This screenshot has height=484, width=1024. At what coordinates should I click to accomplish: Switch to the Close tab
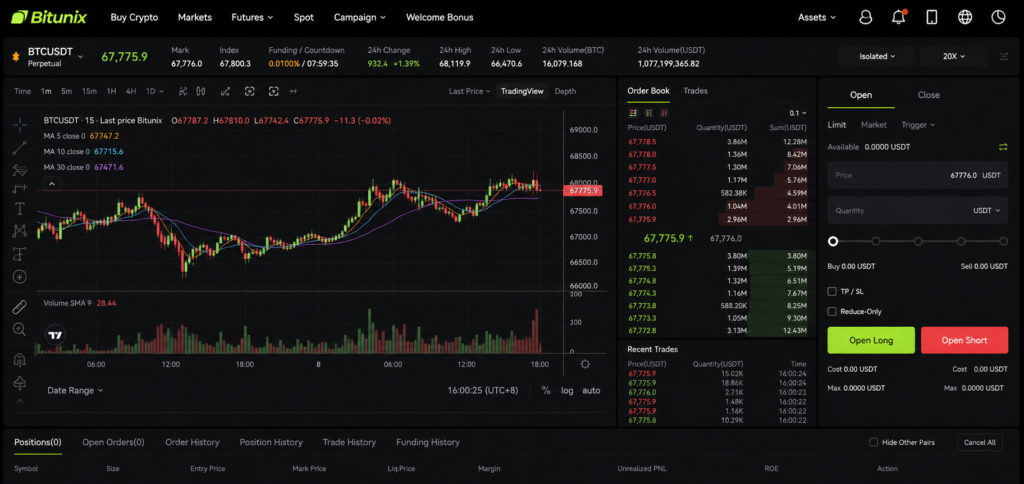tap(929, 95)
